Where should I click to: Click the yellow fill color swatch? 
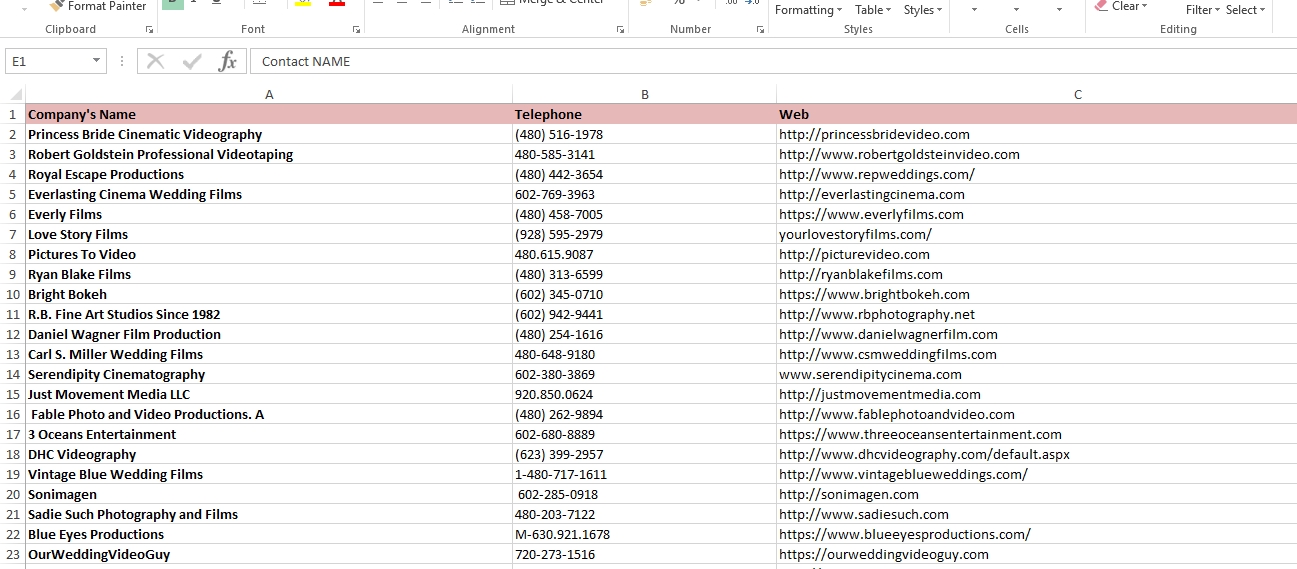point(304,4)
